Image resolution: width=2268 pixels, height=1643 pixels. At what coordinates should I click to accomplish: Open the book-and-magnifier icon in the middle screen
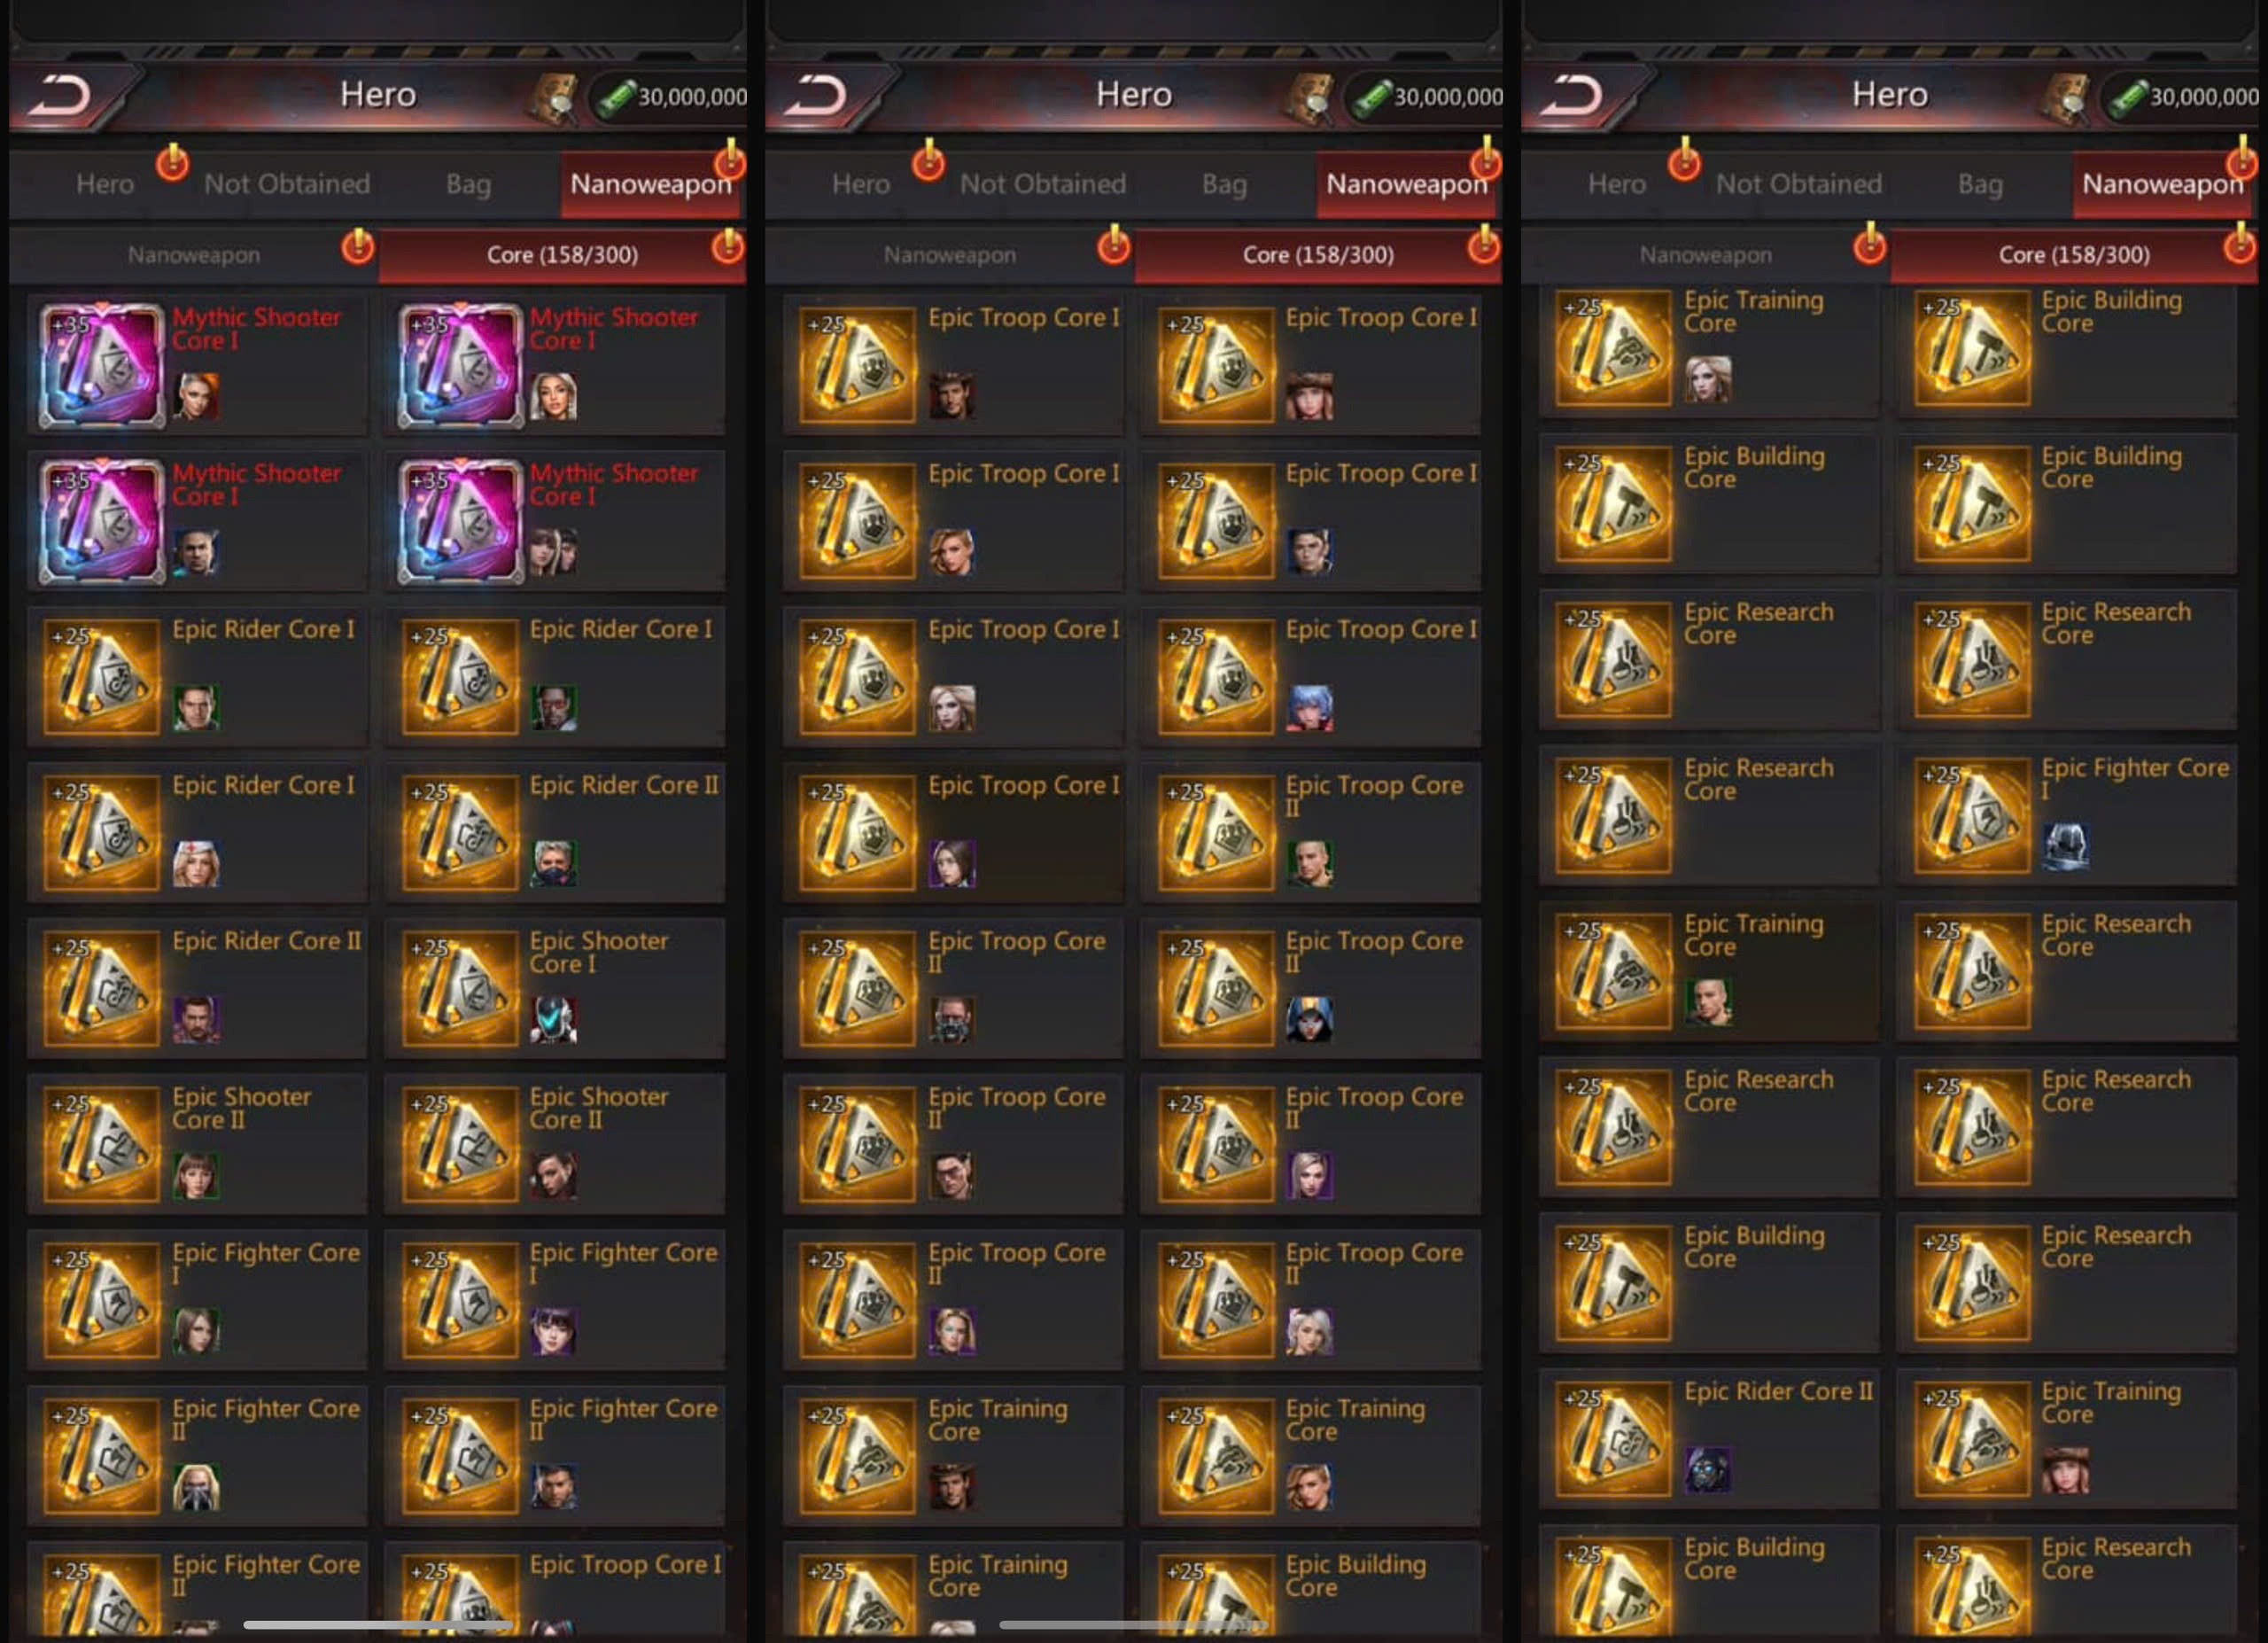pos(1309,98)
